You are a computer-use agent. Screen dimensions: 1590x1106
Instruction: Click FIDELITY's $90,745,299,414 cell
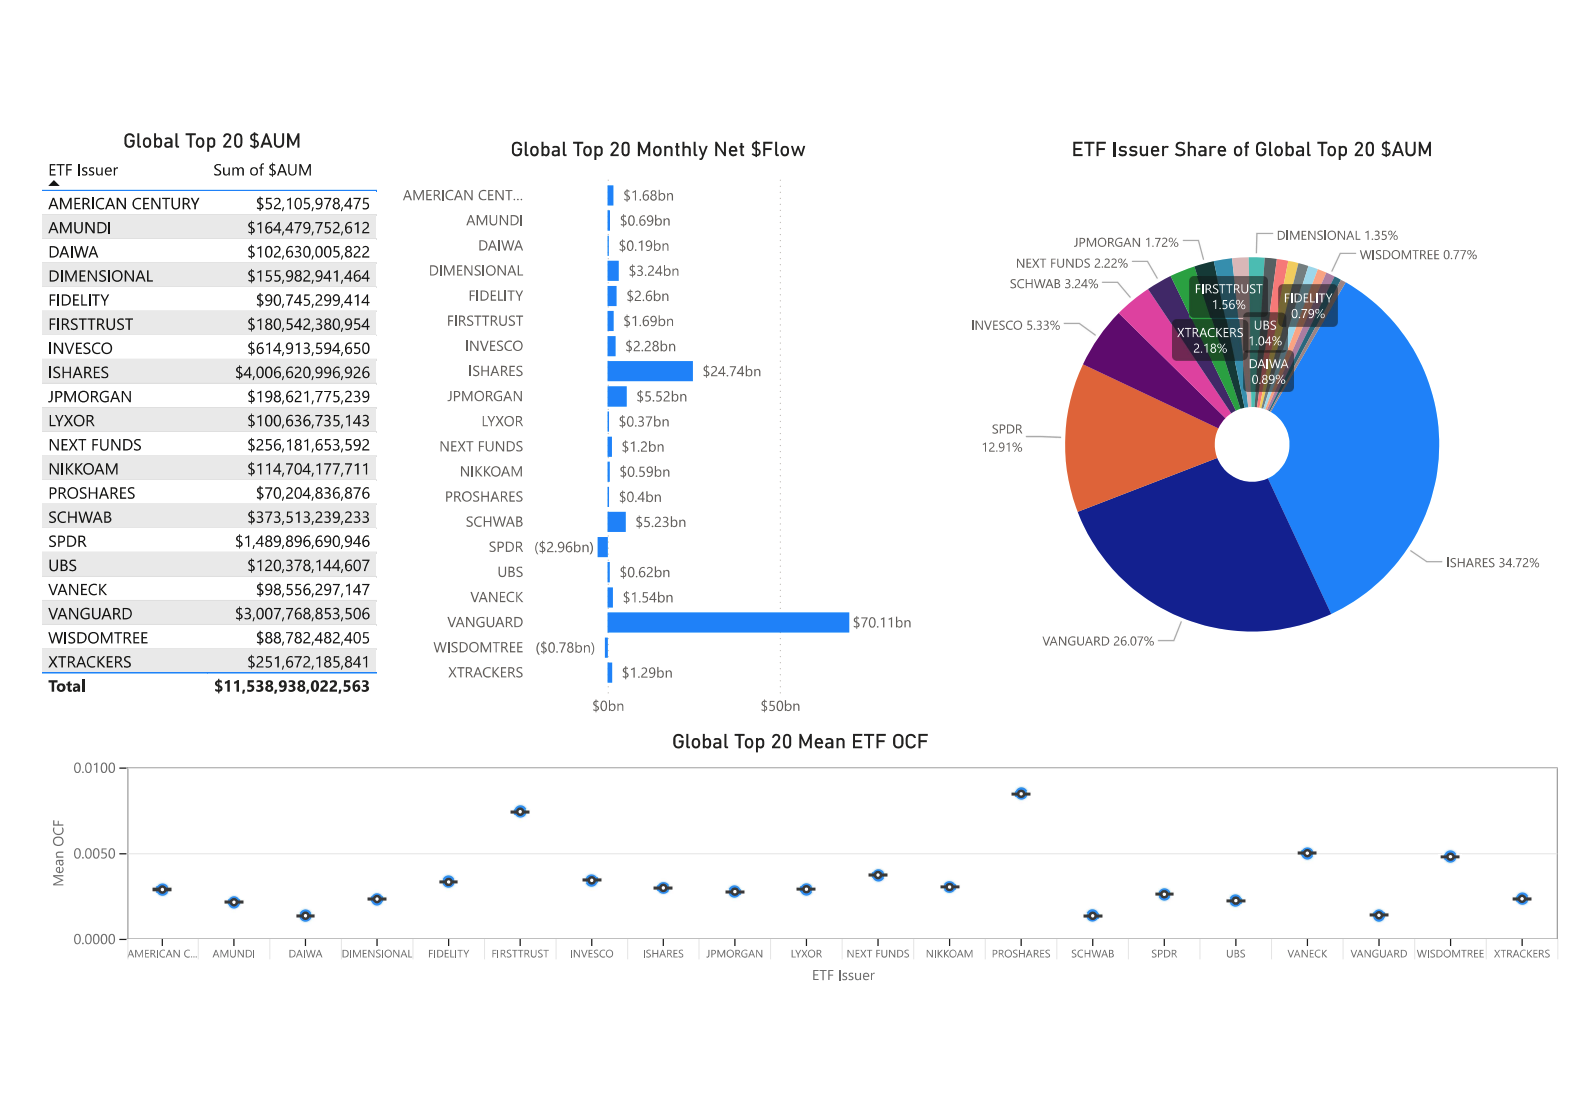click(312, 300)
